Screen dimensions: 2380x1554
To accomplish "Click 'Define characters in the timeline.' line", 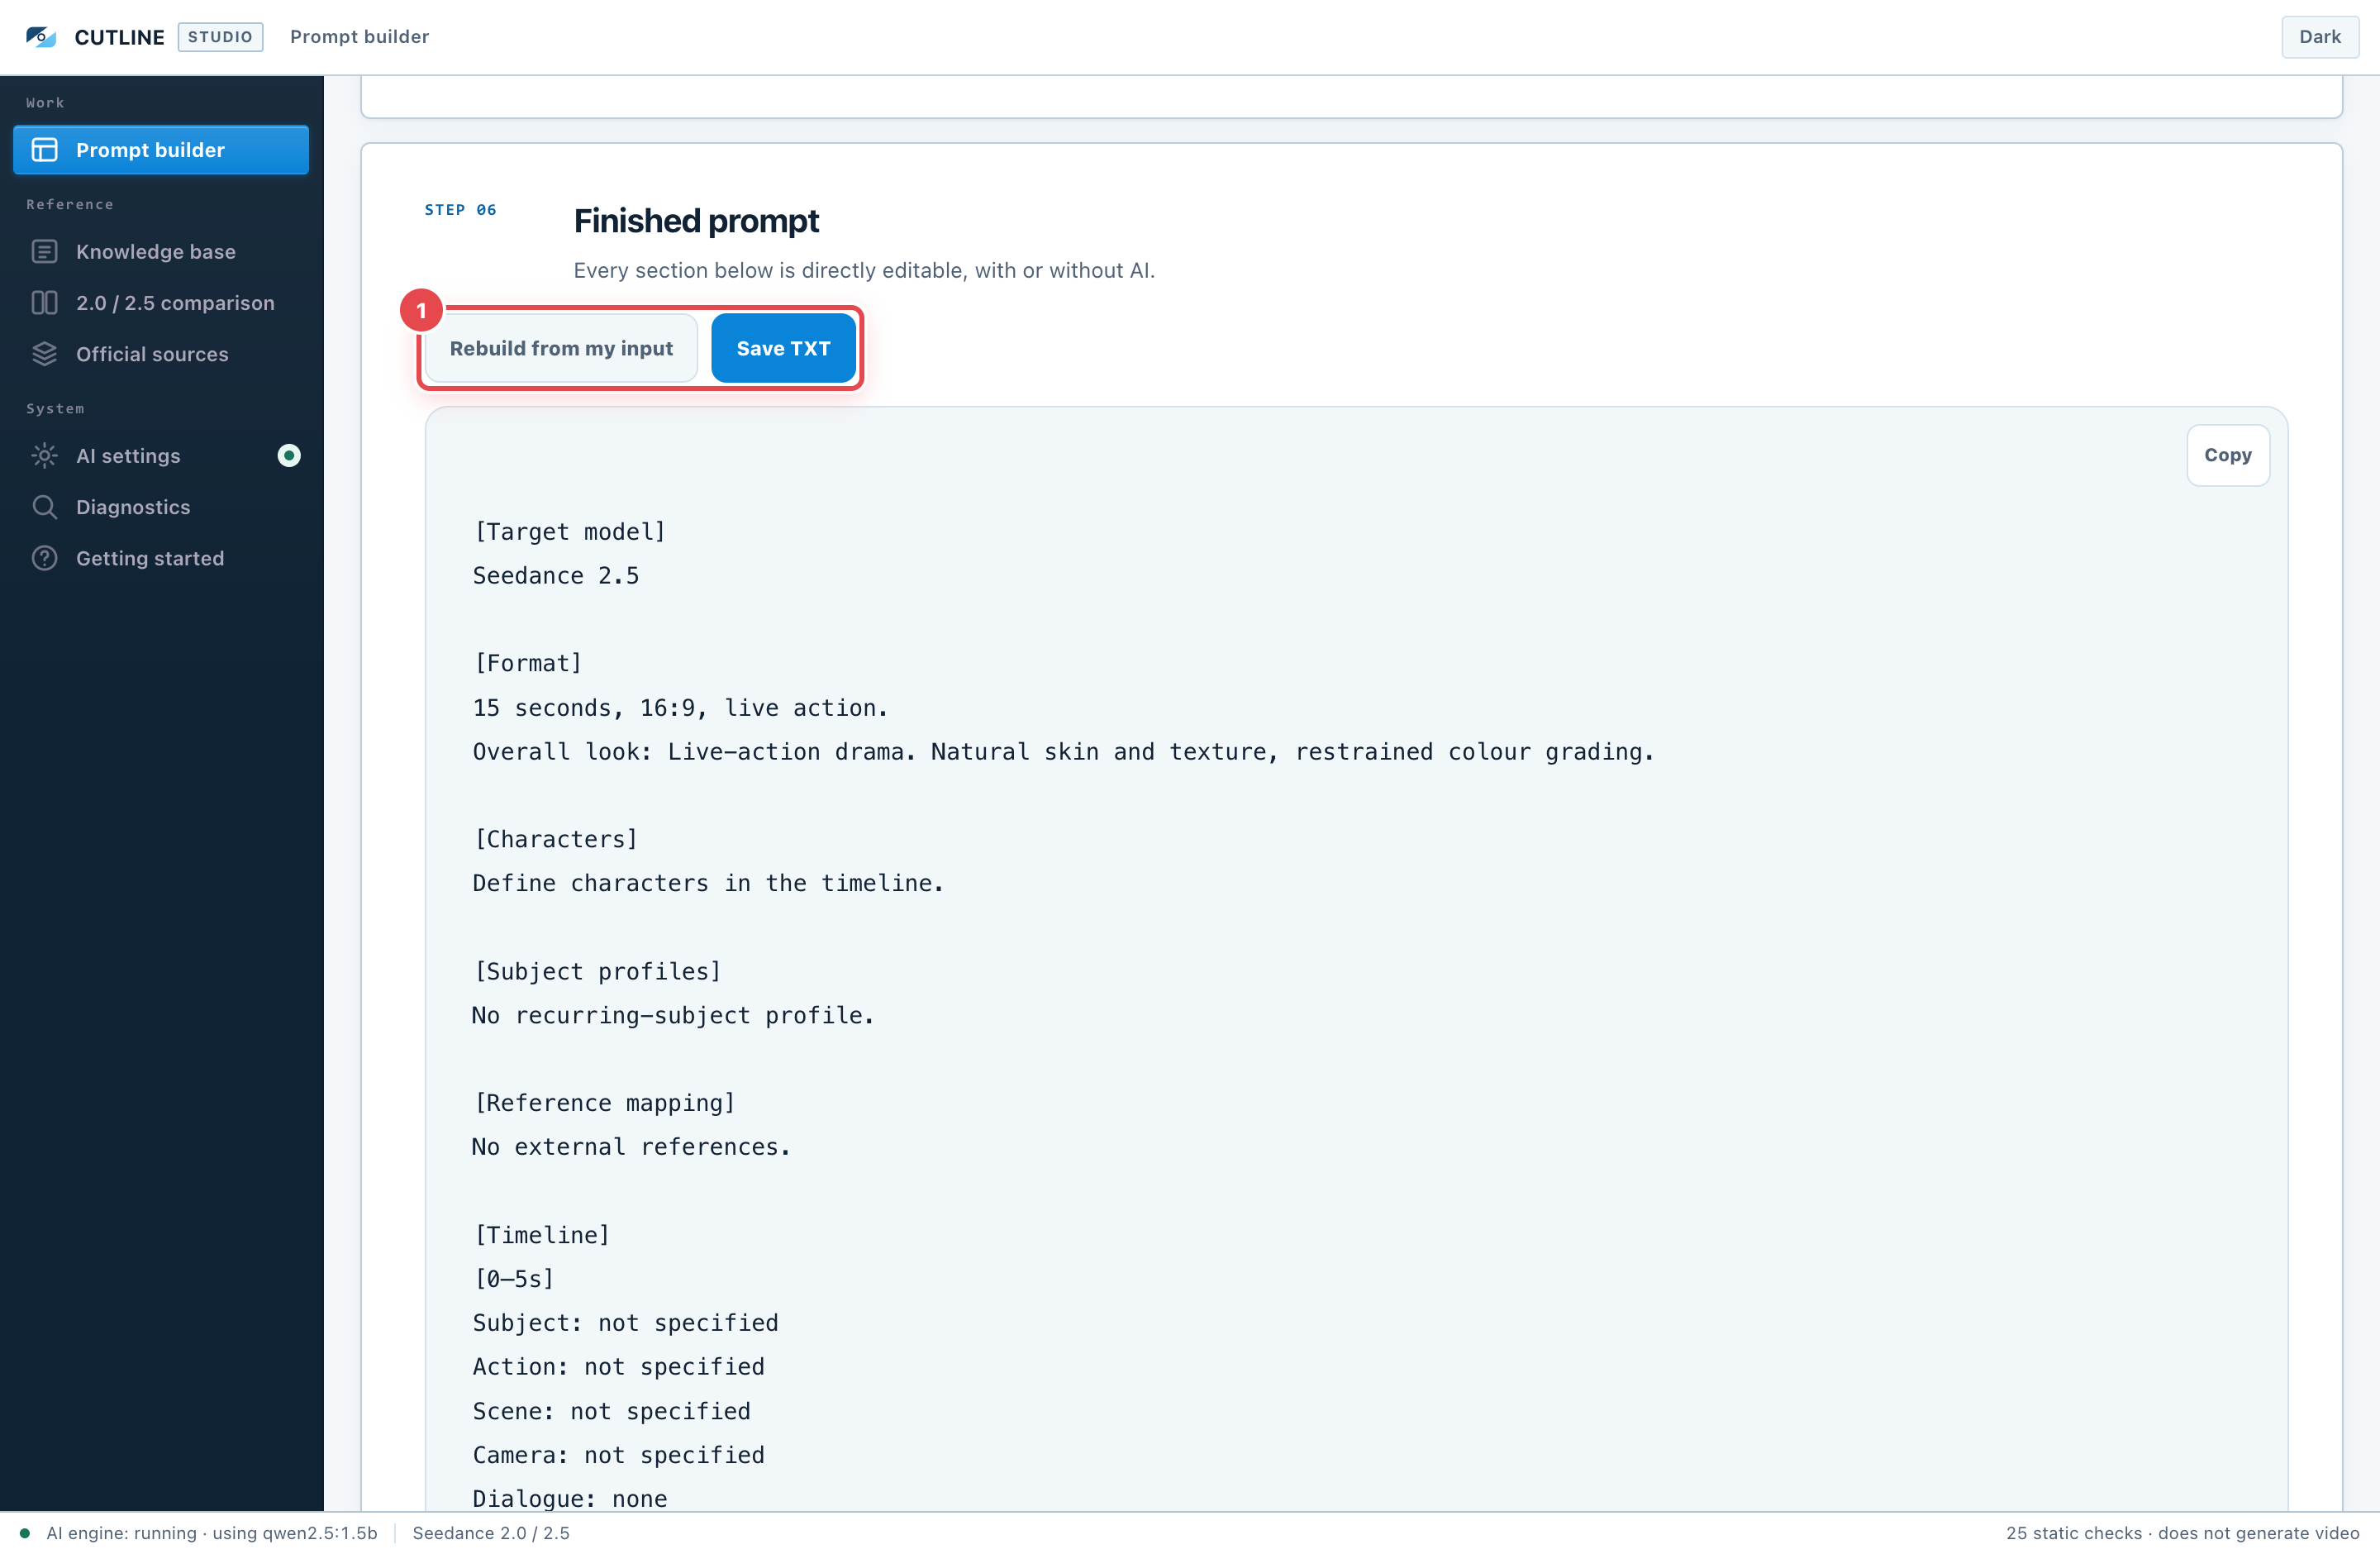I will [x=708, y=883].
